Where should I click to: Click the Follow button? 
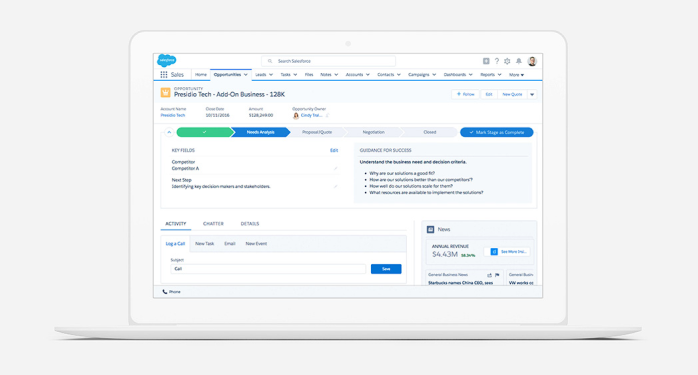pyautogui.click(x=466, y=94)
